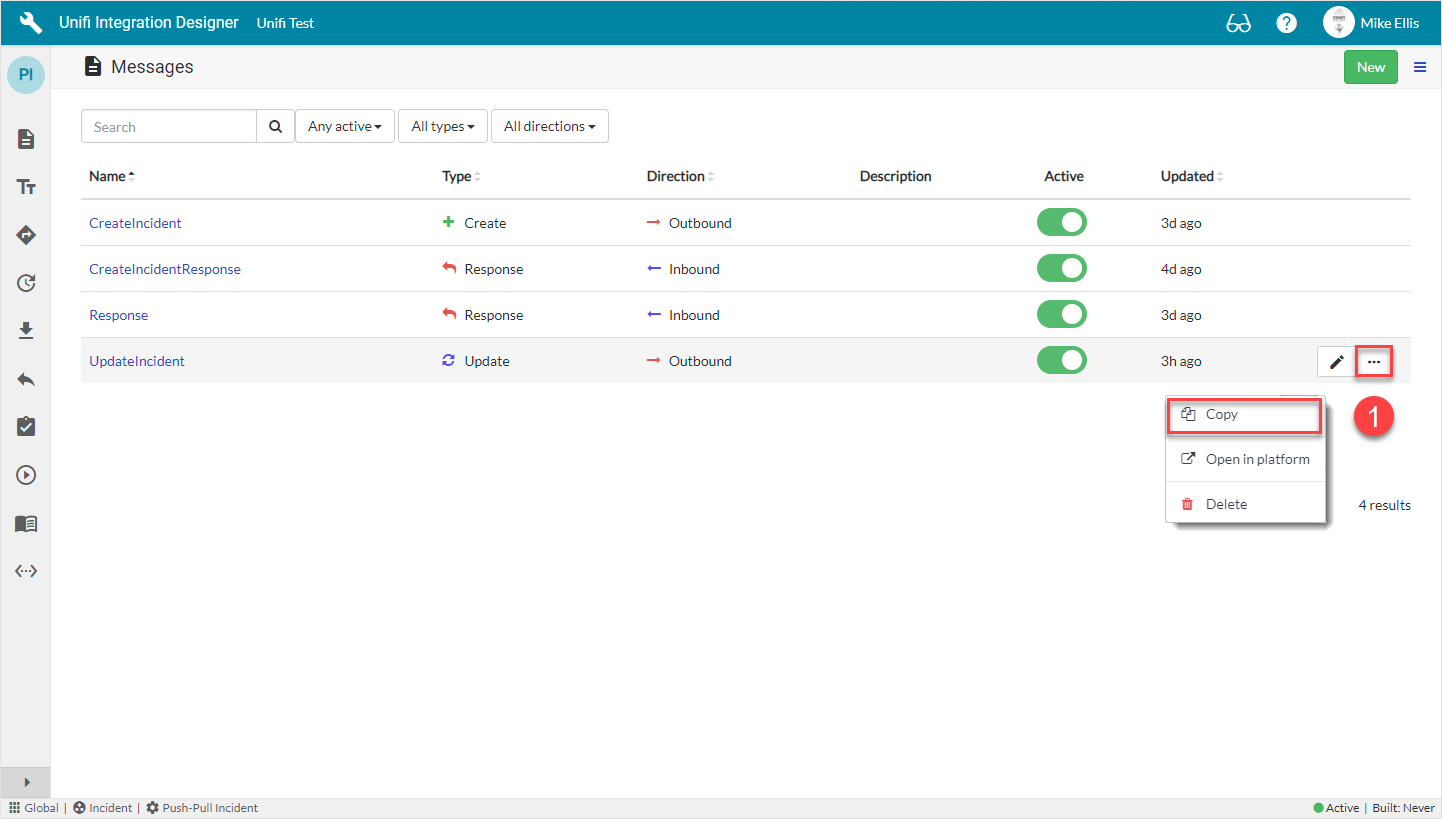Open the CreateIncidentResponse message link
1442x819 pixels.
coord(164,268)
